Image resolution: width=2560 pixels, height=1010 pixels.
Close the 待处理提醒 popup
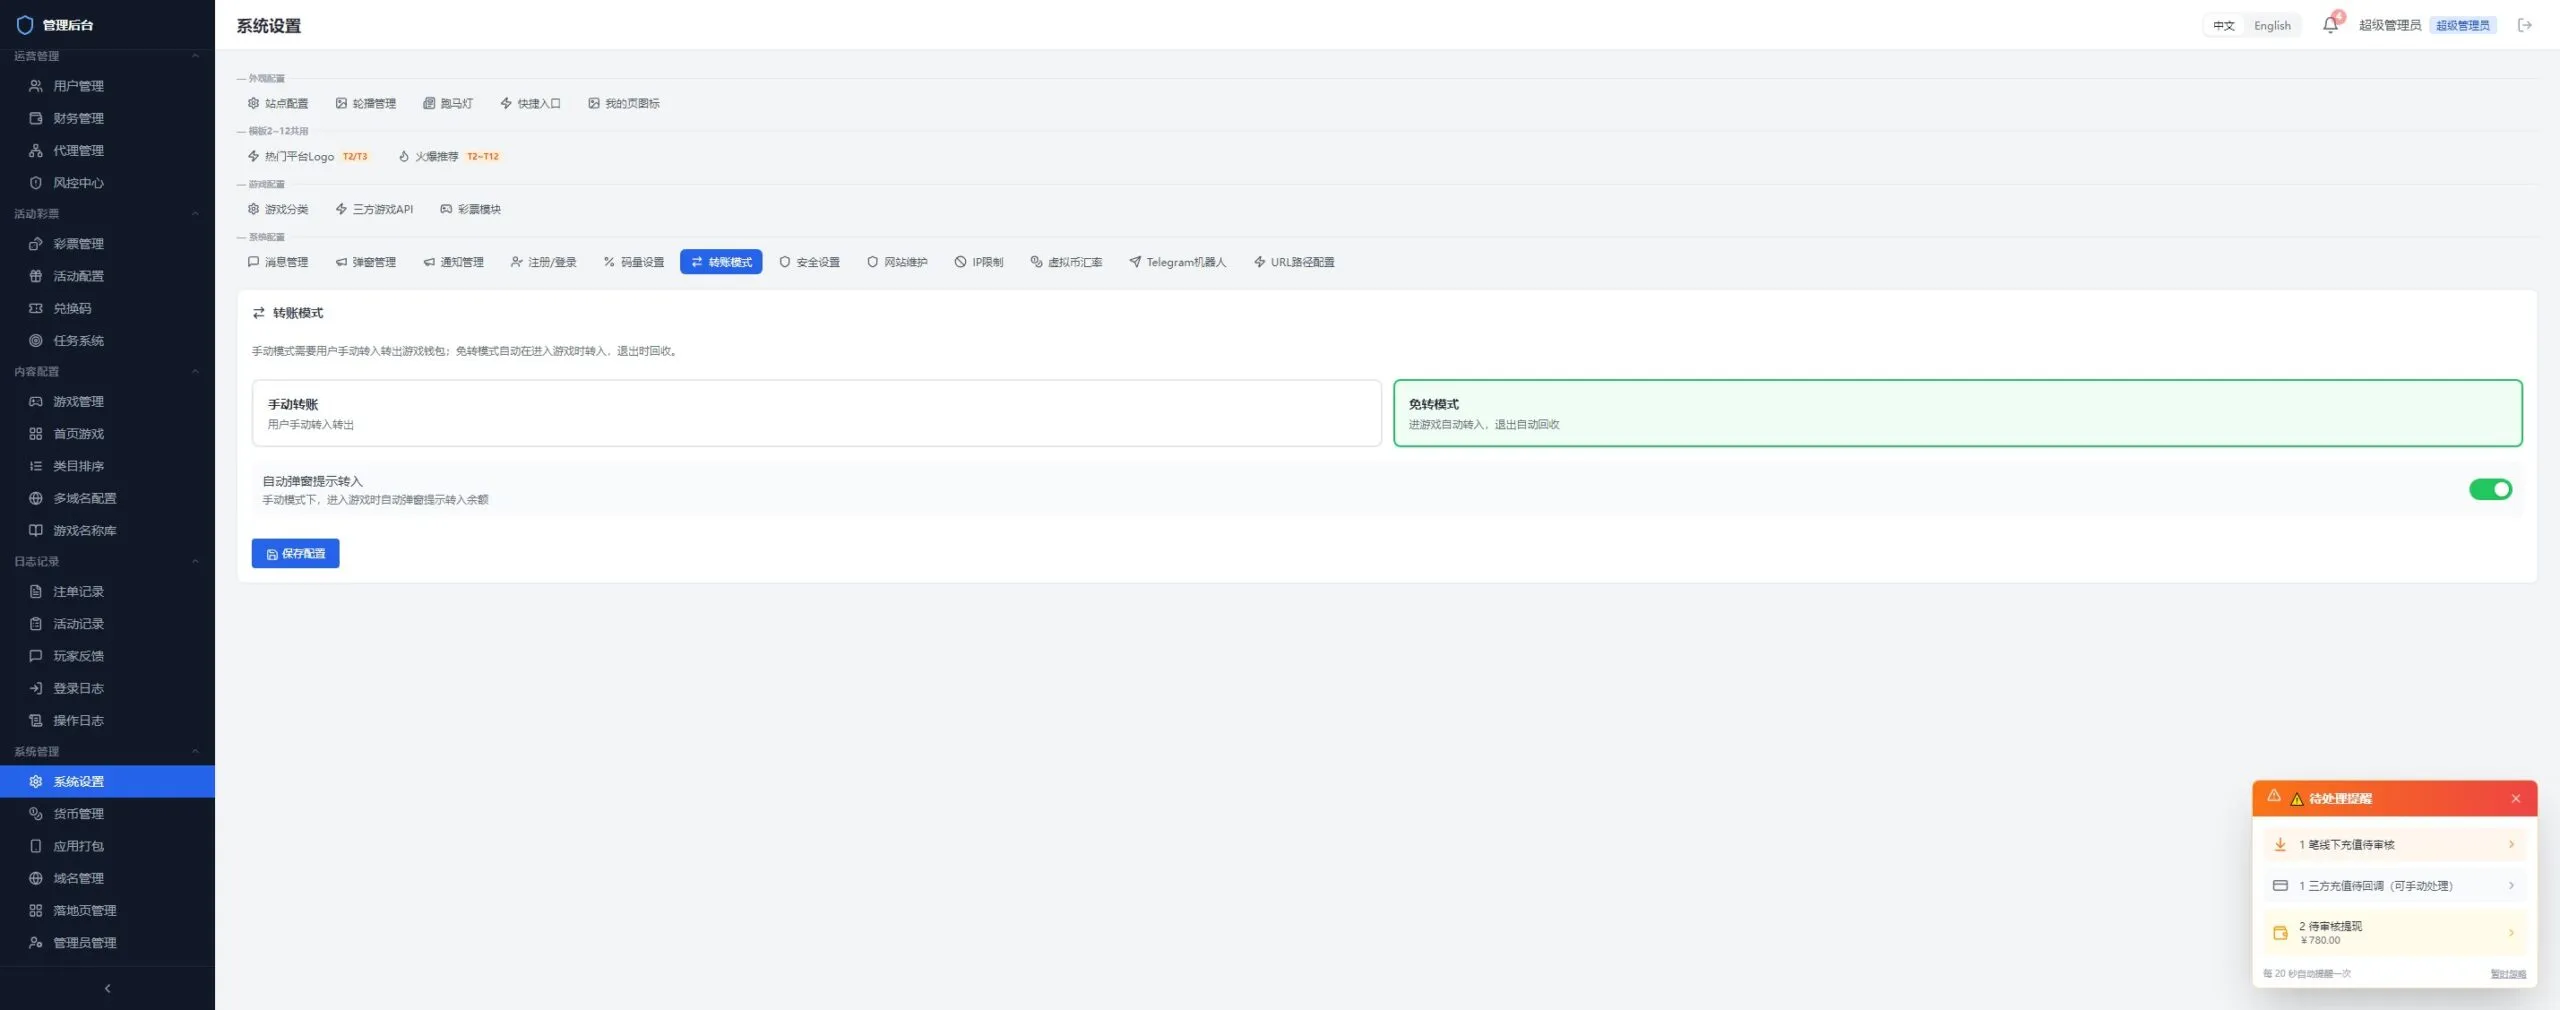(x=2516, y=799)
